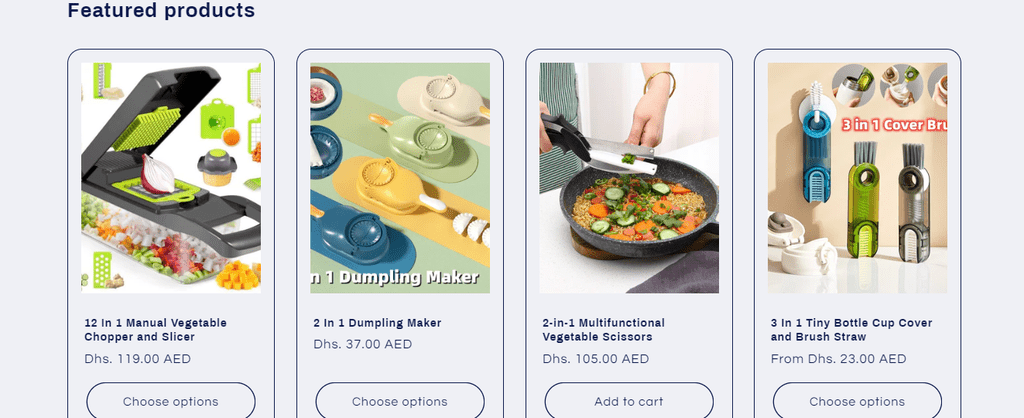Select the Dhs. 37.00 AED price
The height and width of the screenshot is (418, 1024).
click(362, 345)
